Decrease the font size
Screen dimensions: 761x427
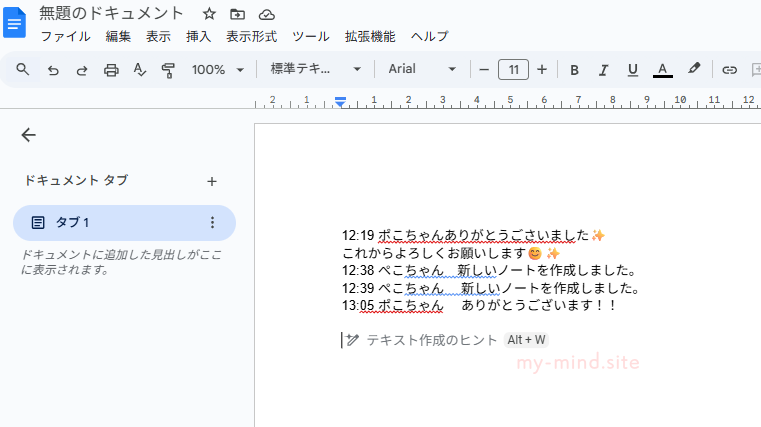(484, 70)
